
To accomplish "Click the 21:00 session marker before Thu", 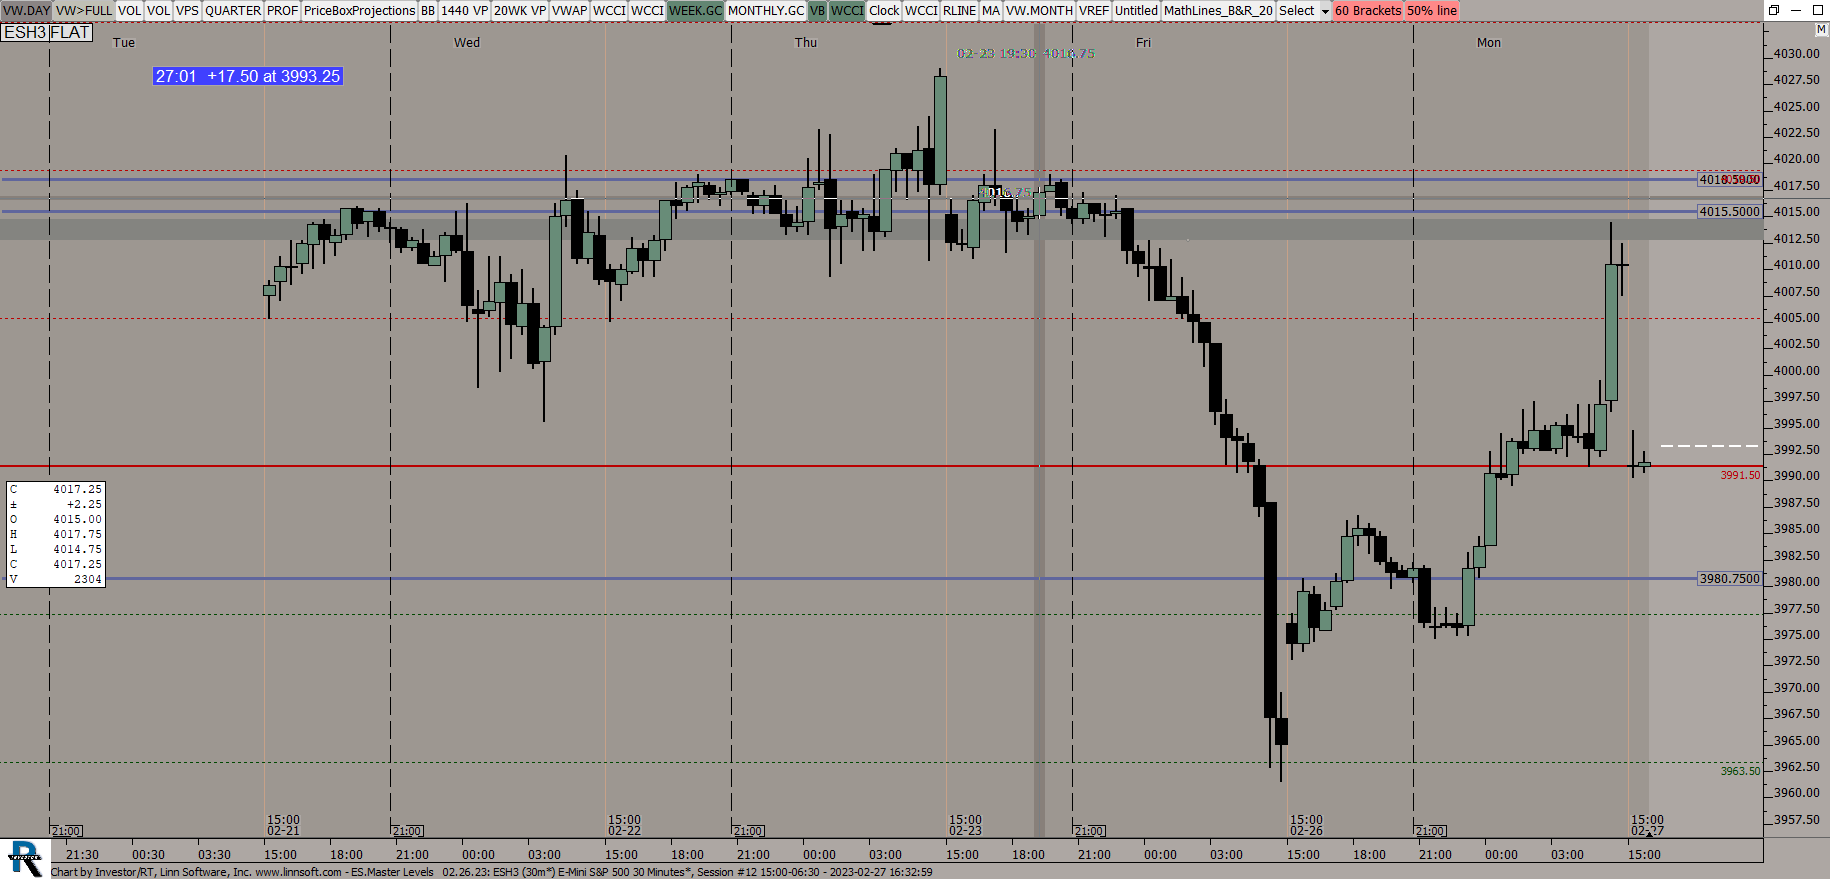I will (748, 831).
